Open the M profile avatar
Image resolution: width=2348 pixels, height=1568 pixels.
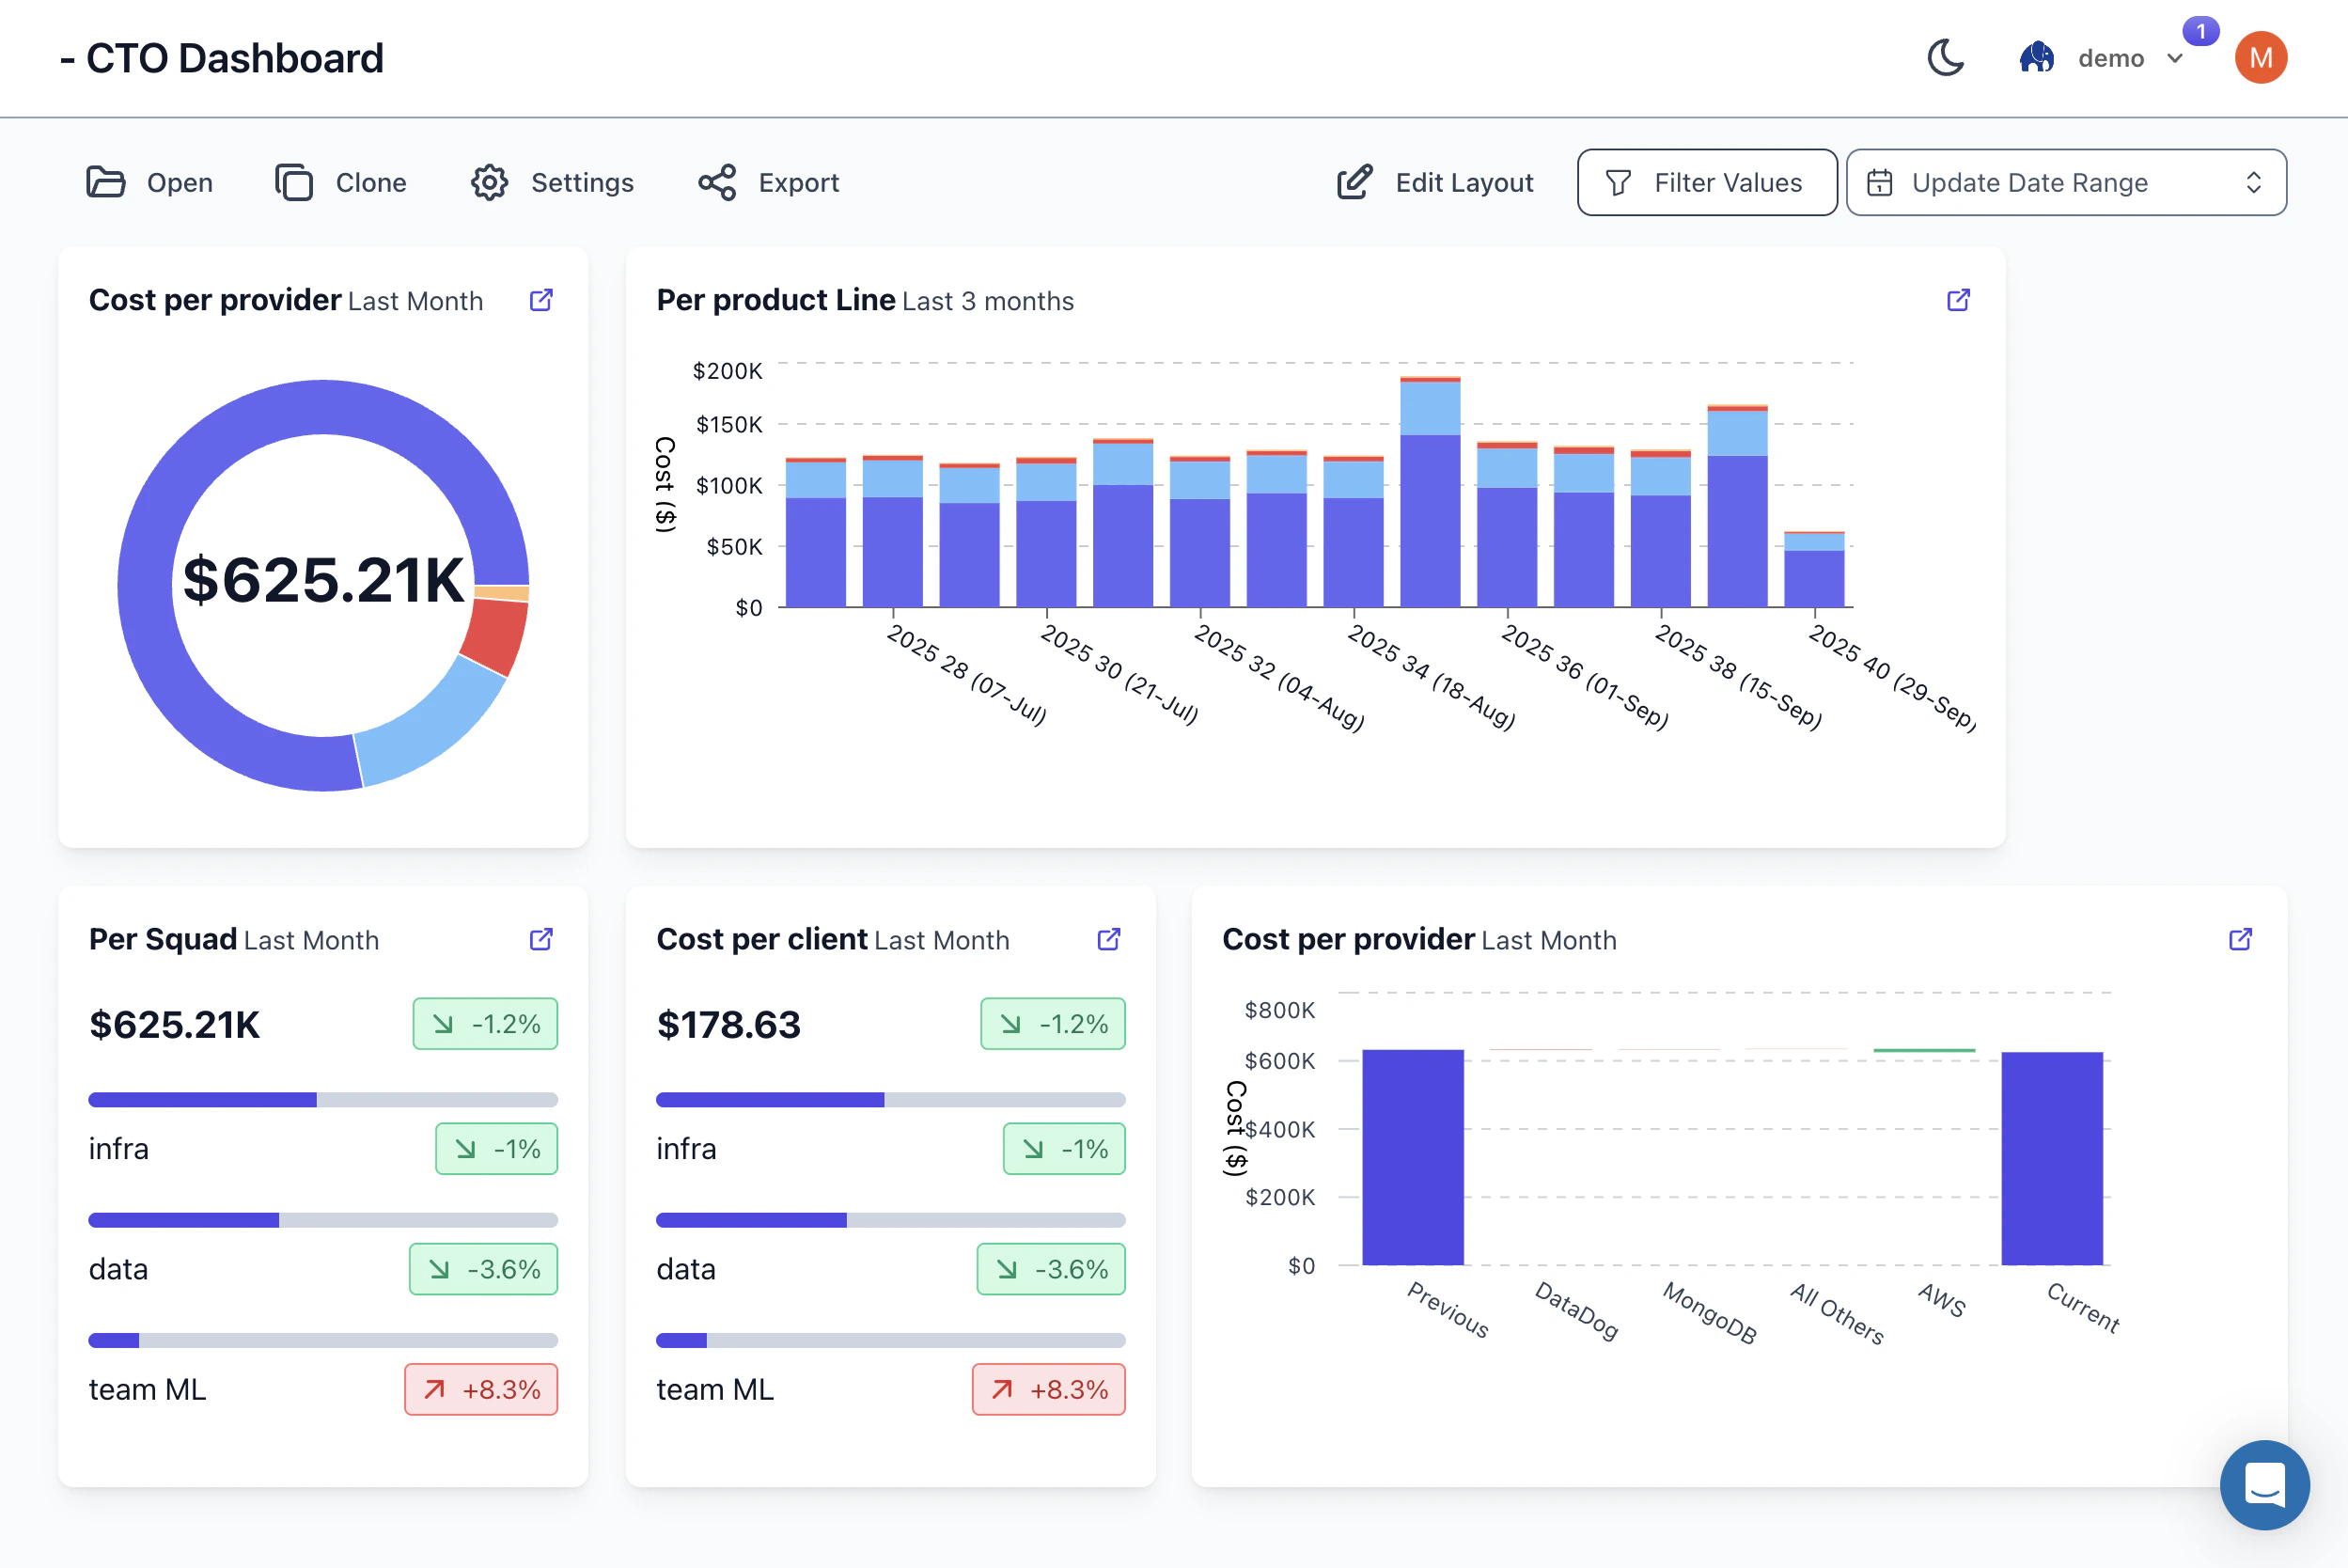[2261, 57]
